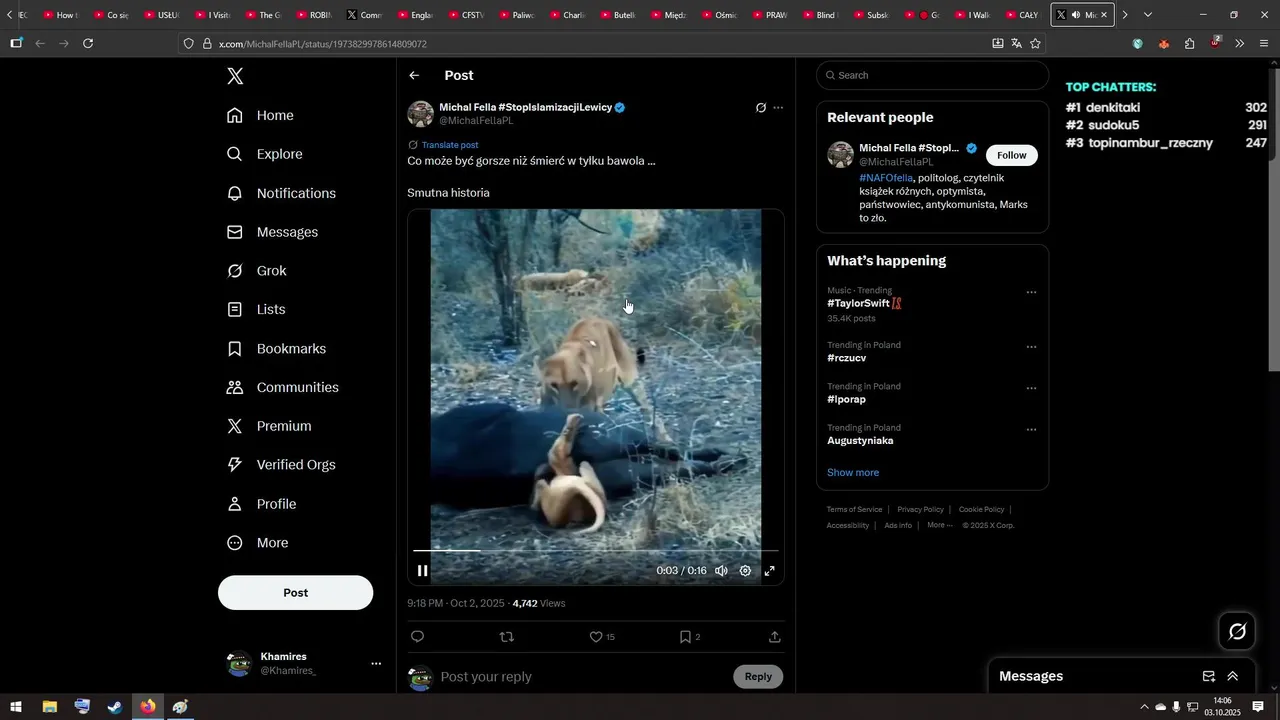Open Messages in the sidebar menu
The image size is (1280, 720).
272,232
